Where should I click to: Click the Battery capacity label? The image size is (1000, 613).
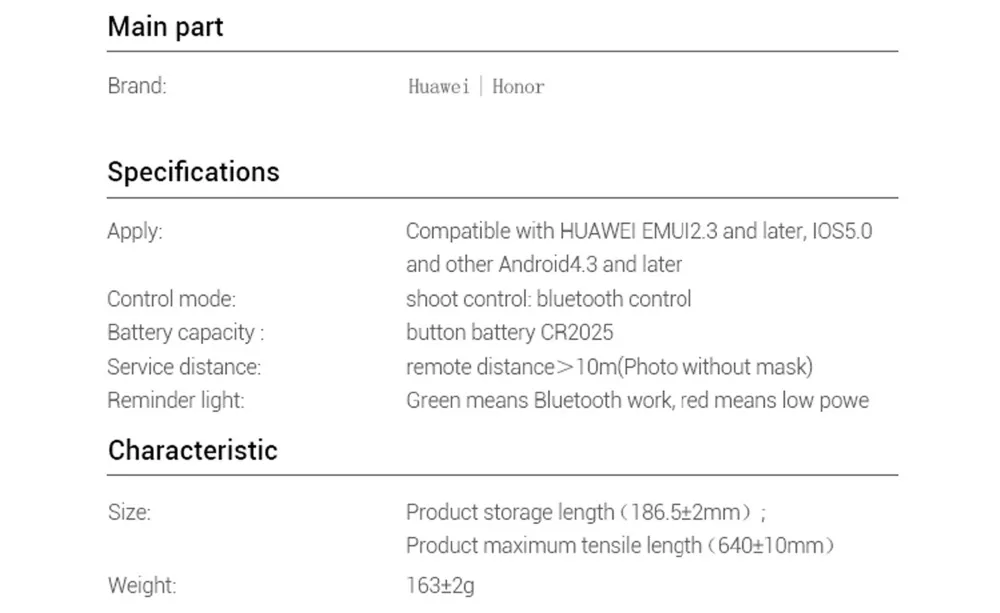tap(185, 332)
